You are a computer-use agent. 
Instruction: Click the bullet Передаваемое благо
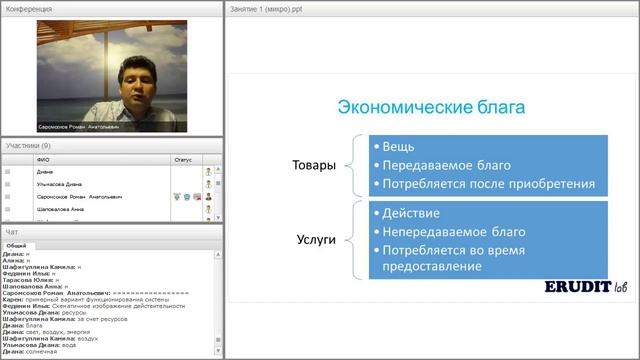447,165
